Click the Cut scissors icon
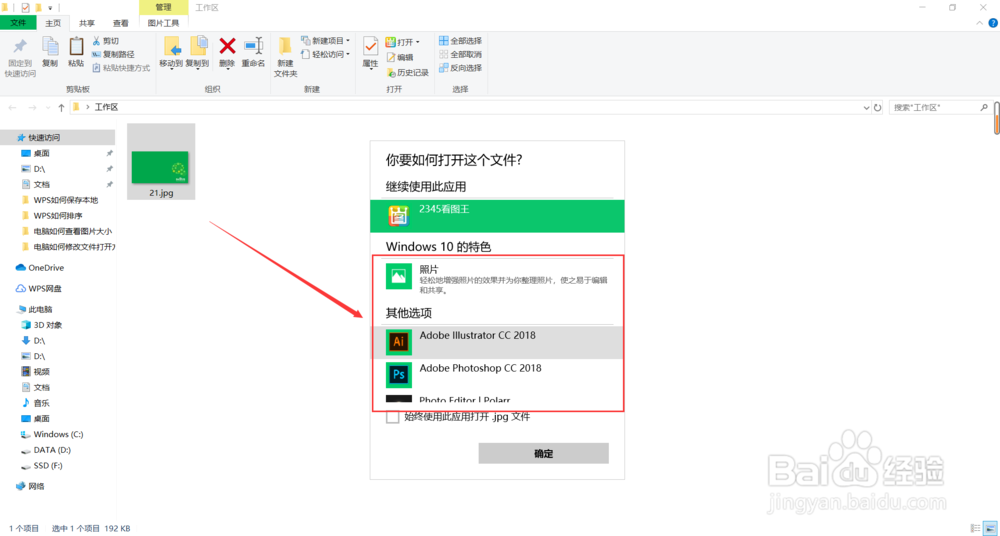 click(96, 41)
